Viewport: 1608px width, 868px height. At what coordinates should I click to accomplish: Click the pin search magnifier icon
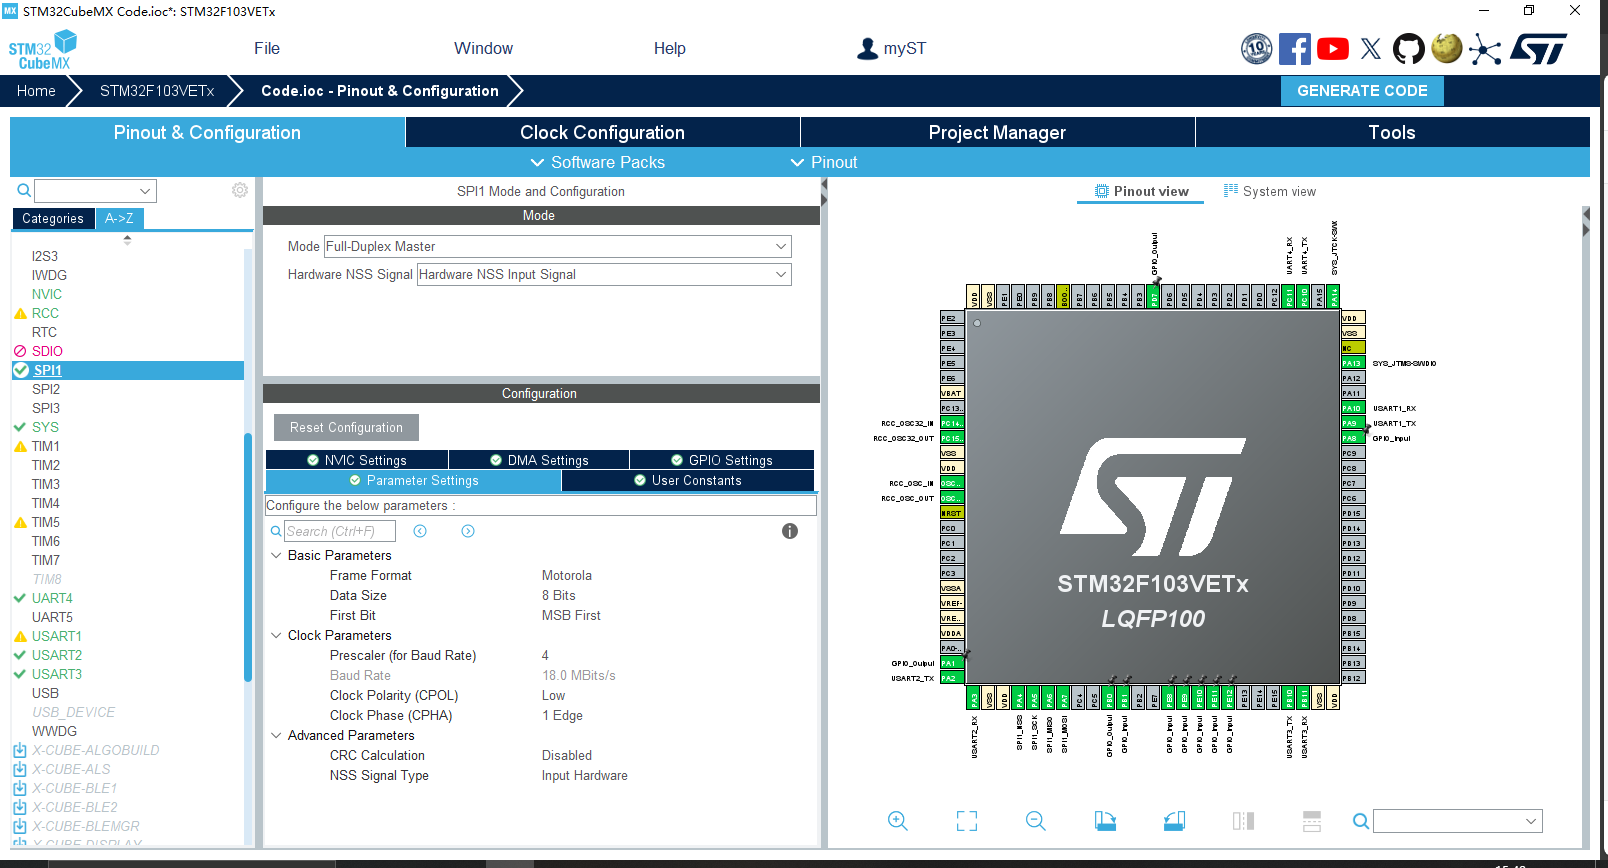[x=1361, y=821]
